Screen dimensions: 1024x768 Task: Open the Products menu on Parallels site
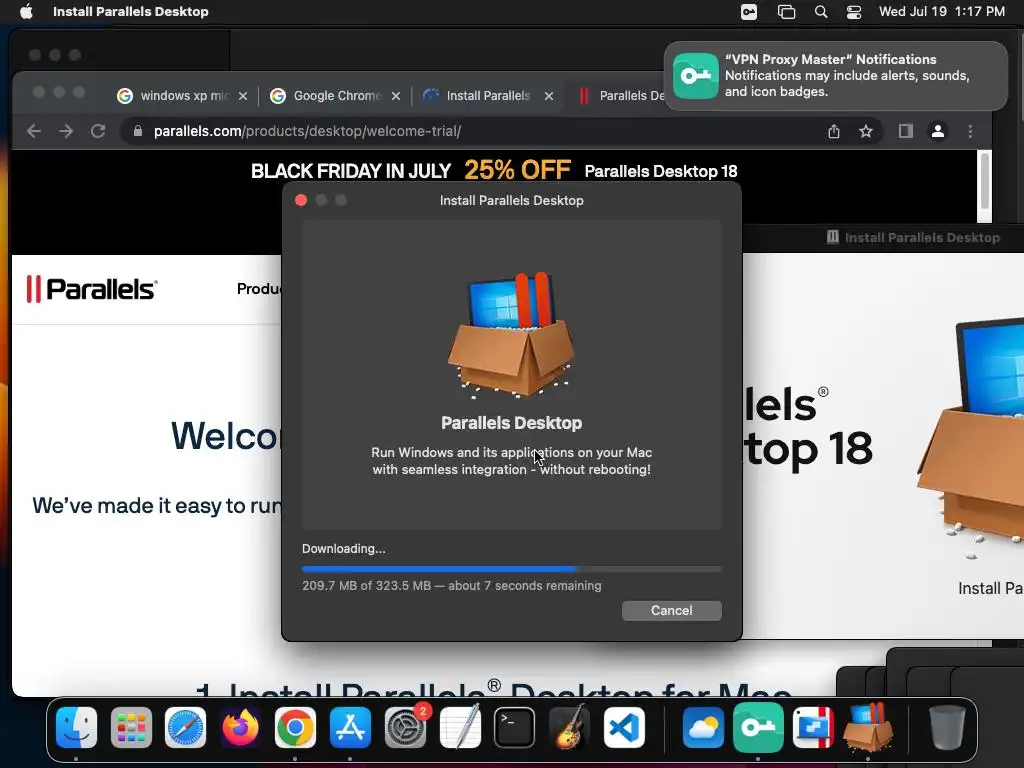tap(259, 289)
